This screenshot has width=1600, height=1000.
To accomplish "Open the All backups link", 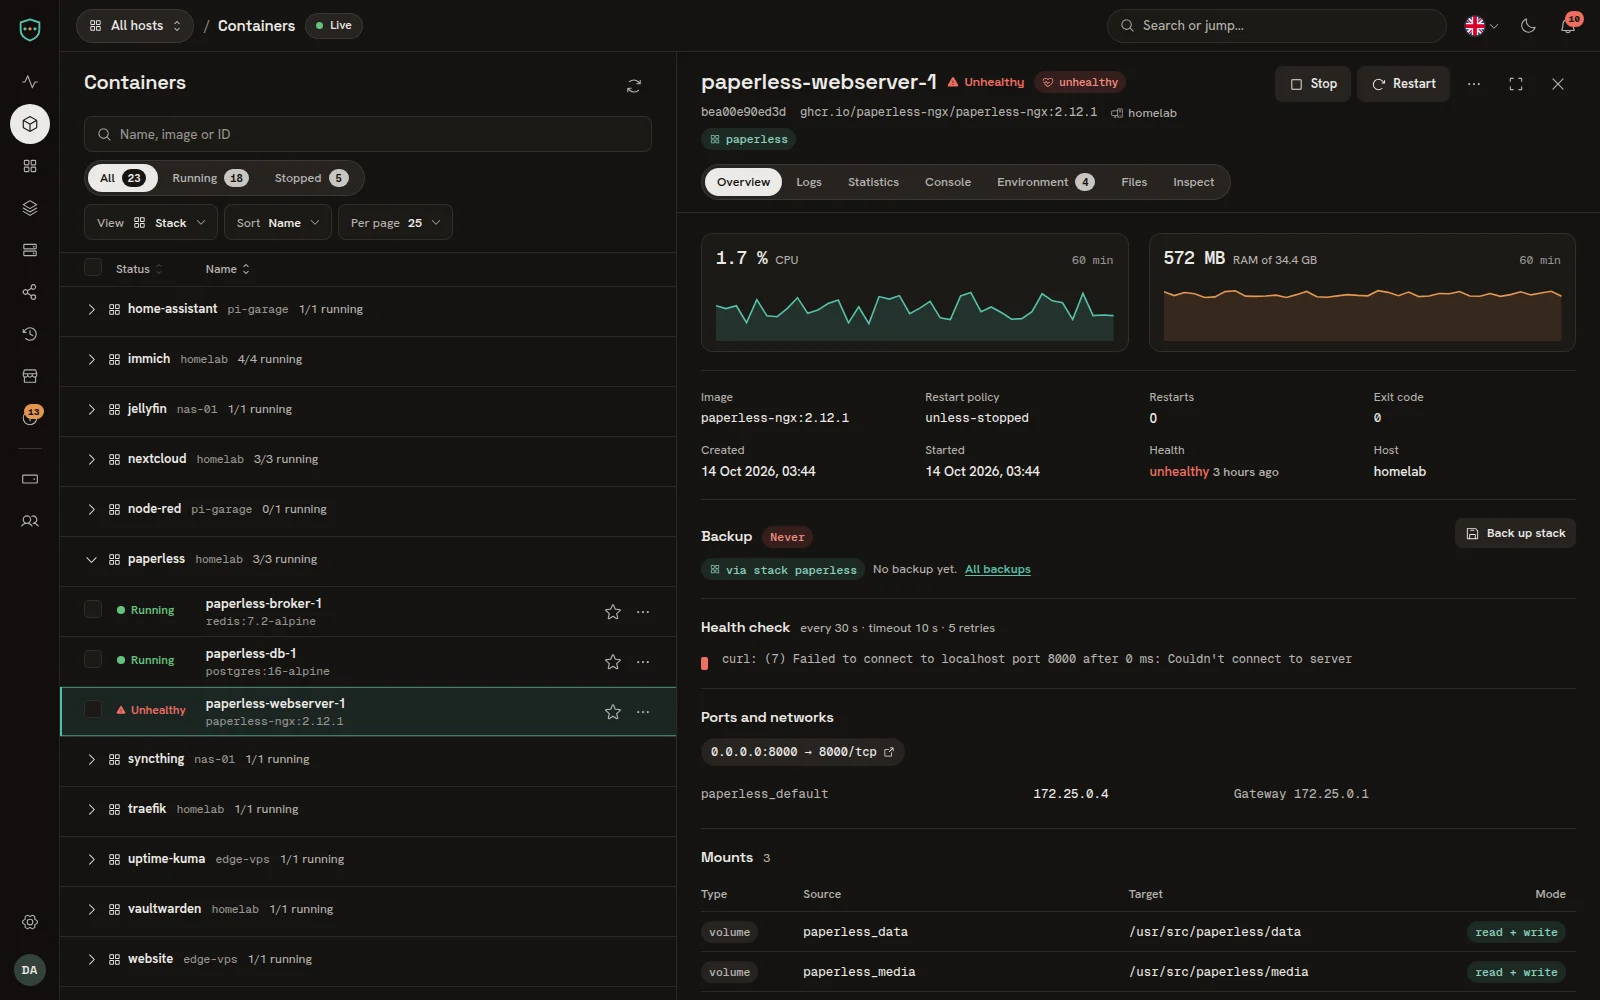I will 997,569.
